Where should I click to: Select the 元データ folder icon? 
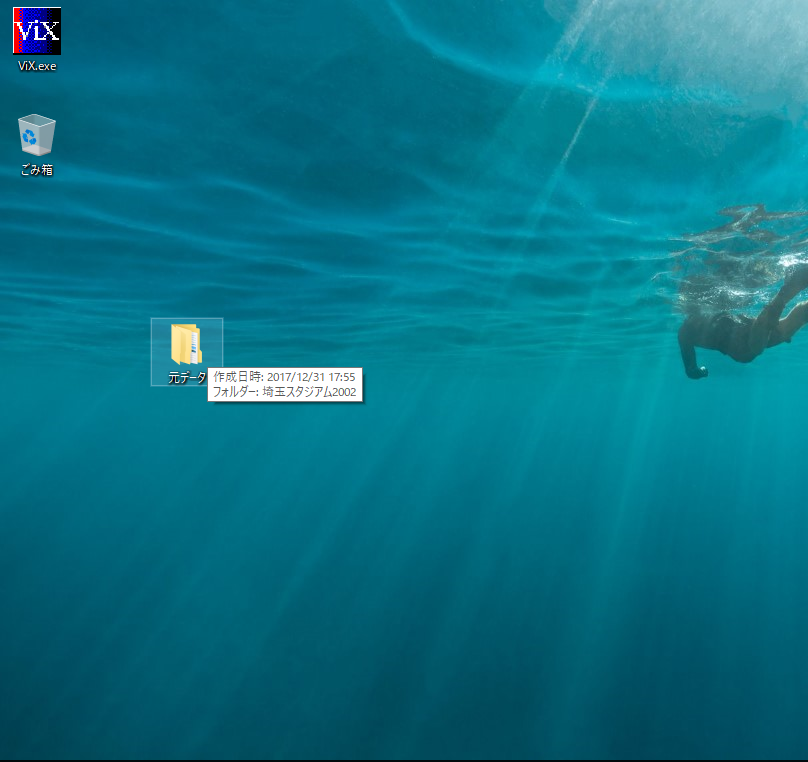187,344
